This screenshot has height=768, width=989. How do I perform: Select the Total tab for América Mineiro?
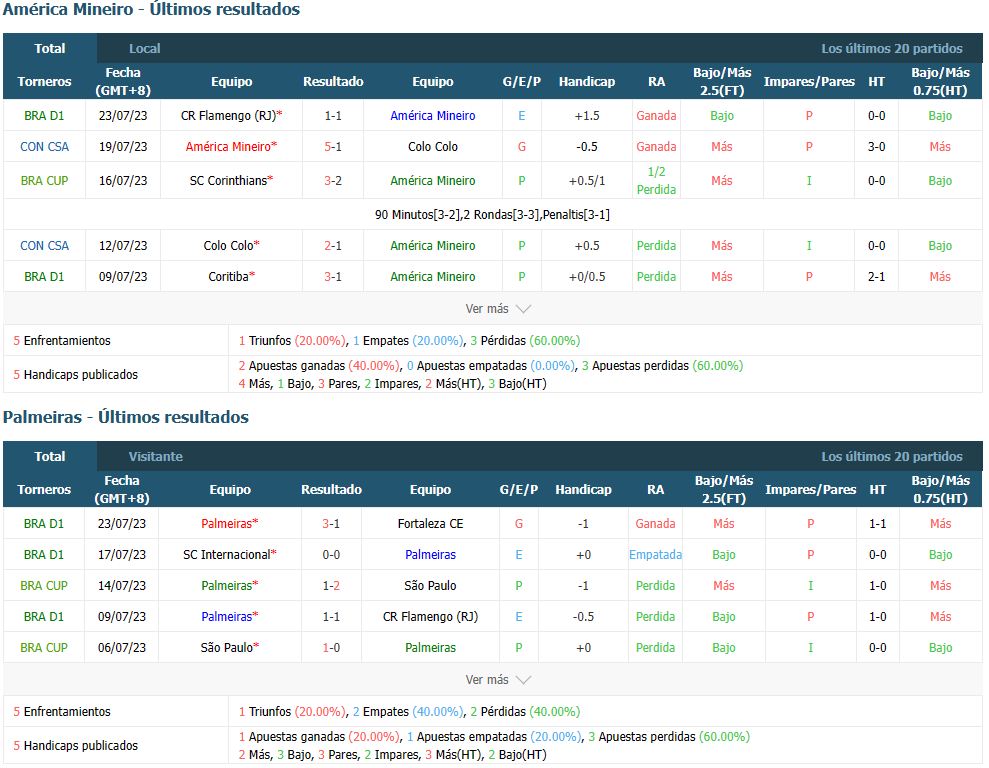point(50,49)
